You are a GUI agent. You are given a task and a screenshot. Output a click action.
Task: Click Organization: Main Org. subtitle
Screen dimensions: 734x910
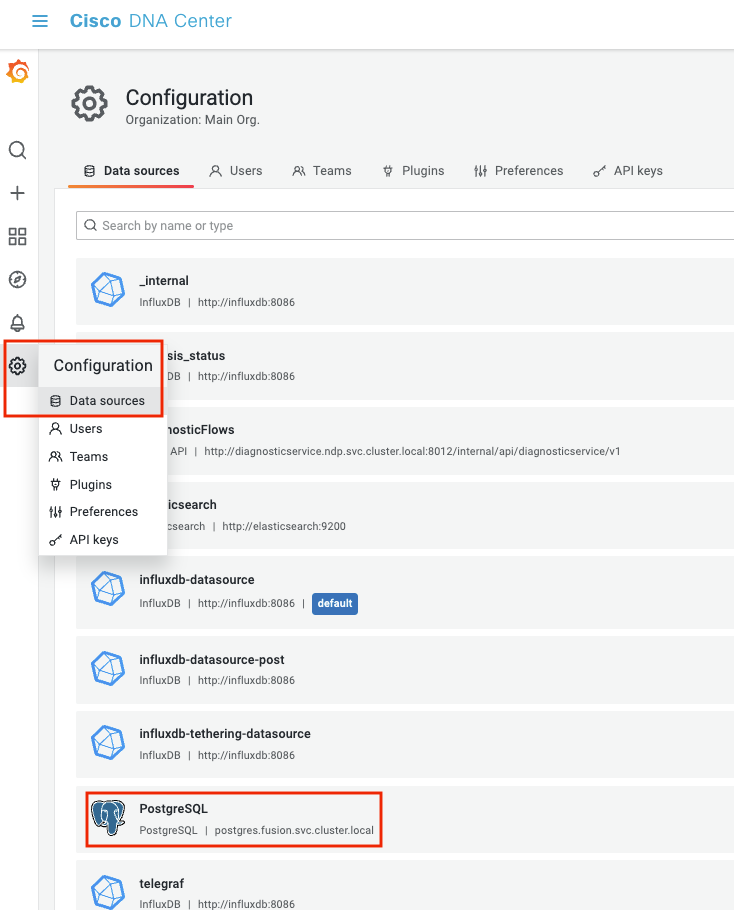193,120
